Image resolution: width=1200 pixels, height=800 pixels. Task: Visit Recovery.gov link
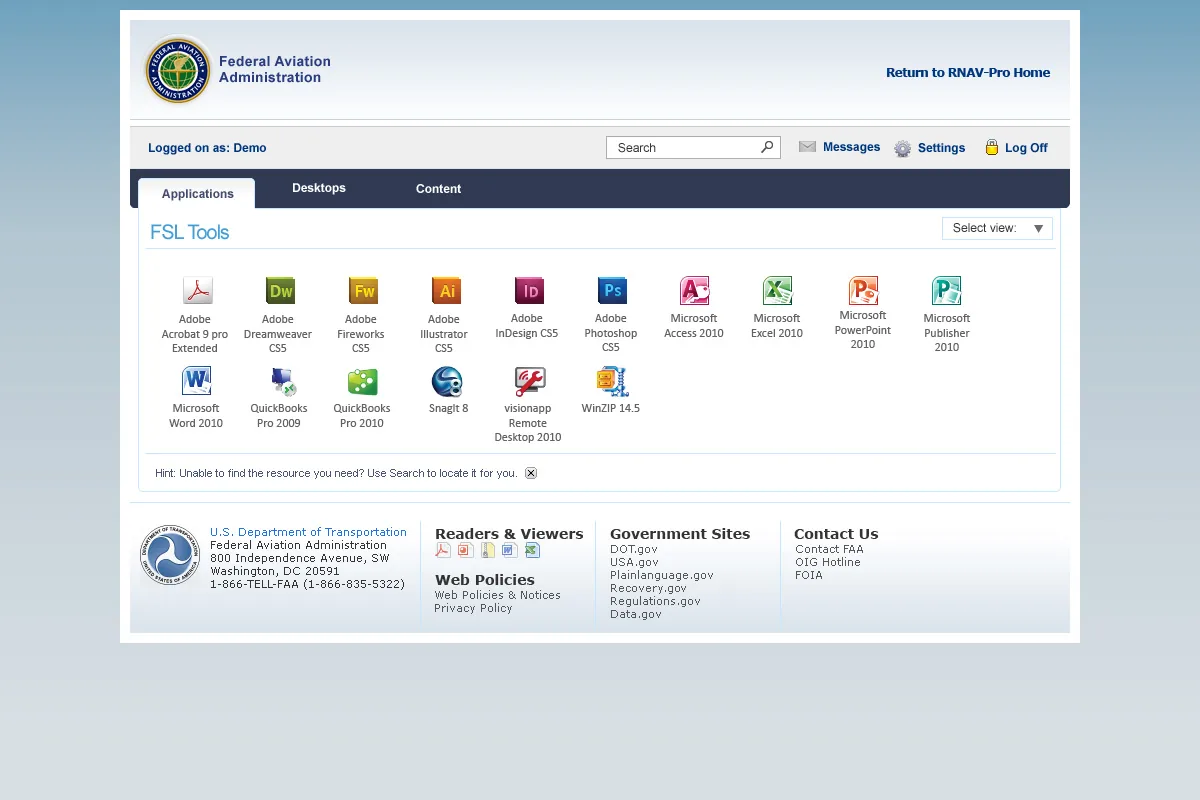coord(648,588)
